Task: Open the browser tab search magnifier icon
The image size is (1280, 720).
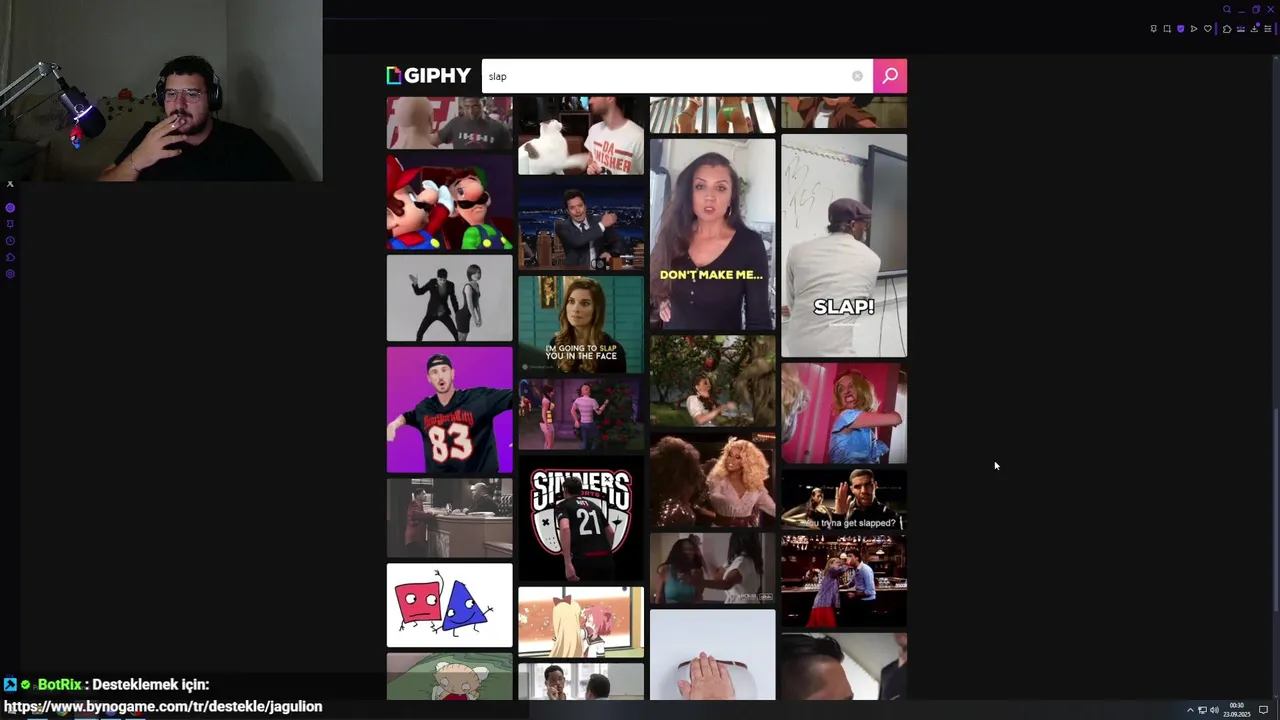Action: coord(1227,10)
